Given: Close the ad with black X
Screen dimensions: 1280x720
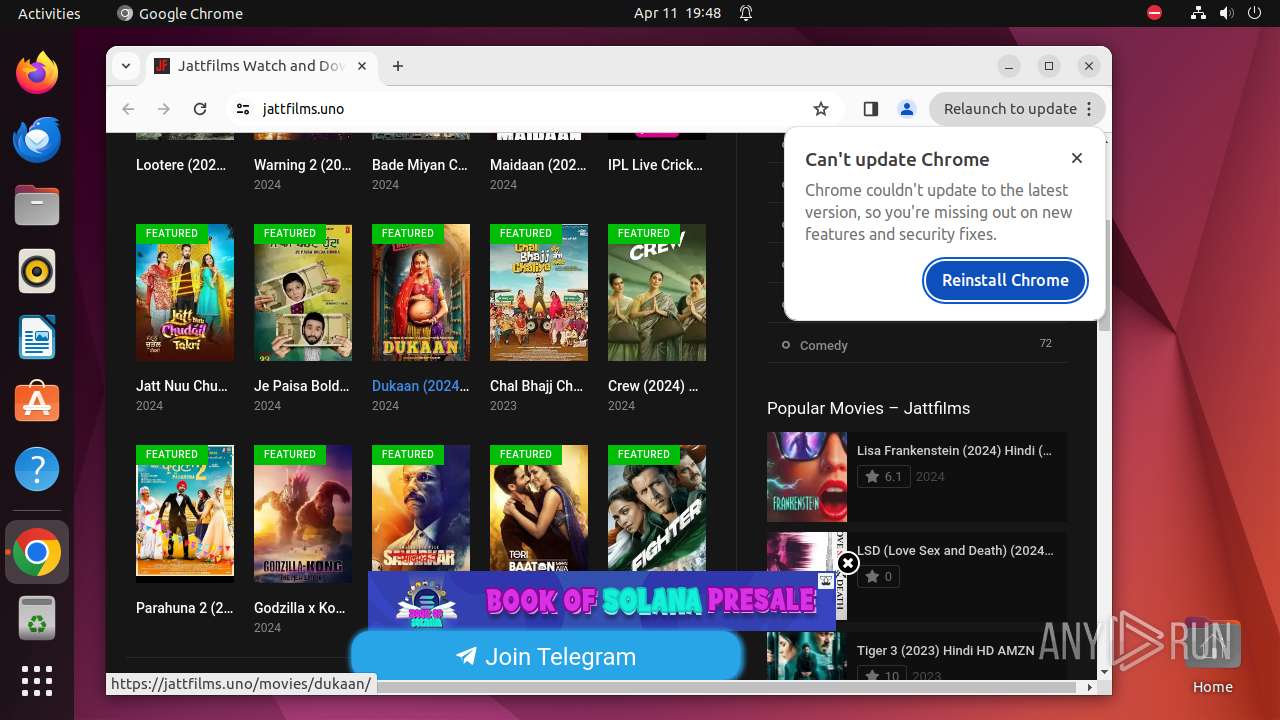Looking at the screenshot, I should (848, 564).
